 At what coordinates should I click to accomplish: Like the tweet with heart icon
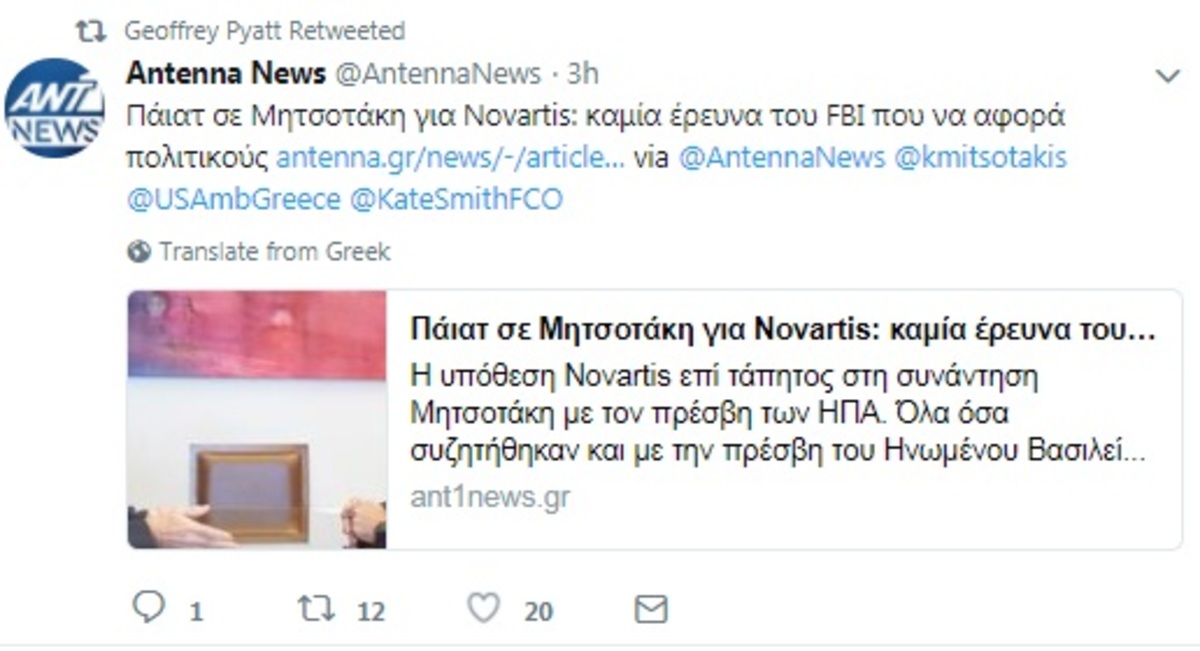click(x=484, y=608)
